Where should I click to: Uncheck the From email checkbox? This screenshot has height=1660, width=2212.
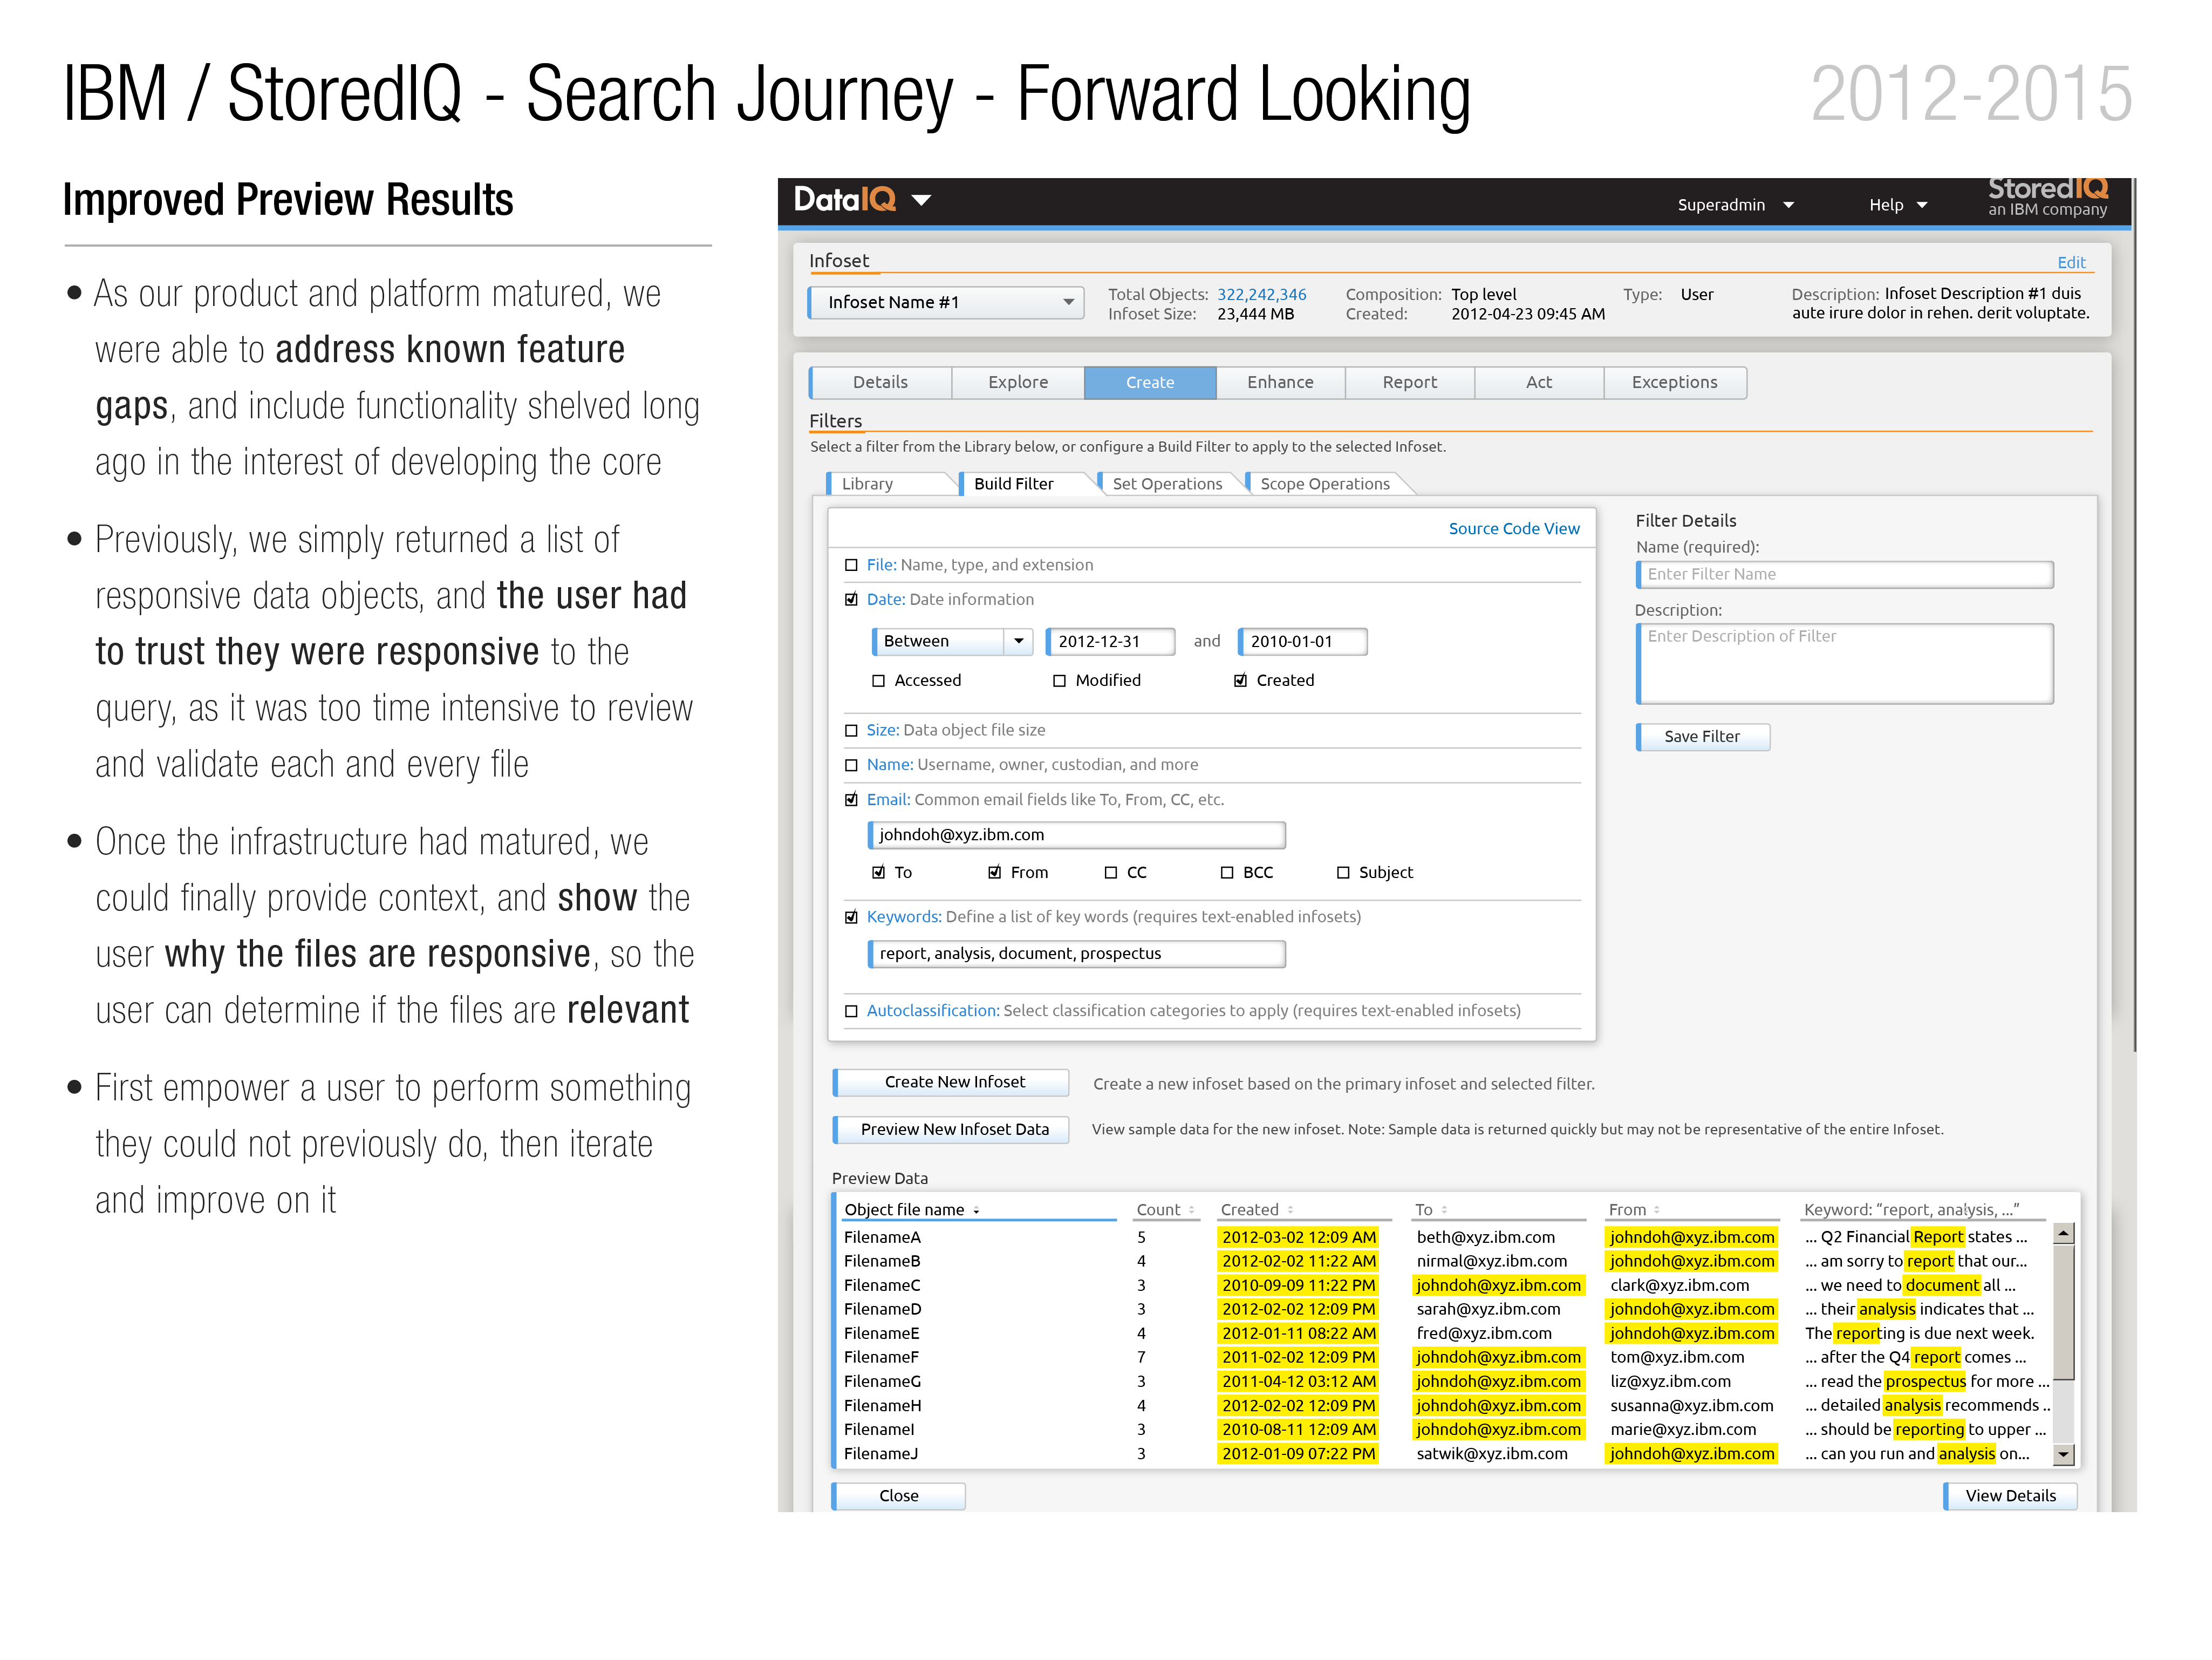(994, 872)
